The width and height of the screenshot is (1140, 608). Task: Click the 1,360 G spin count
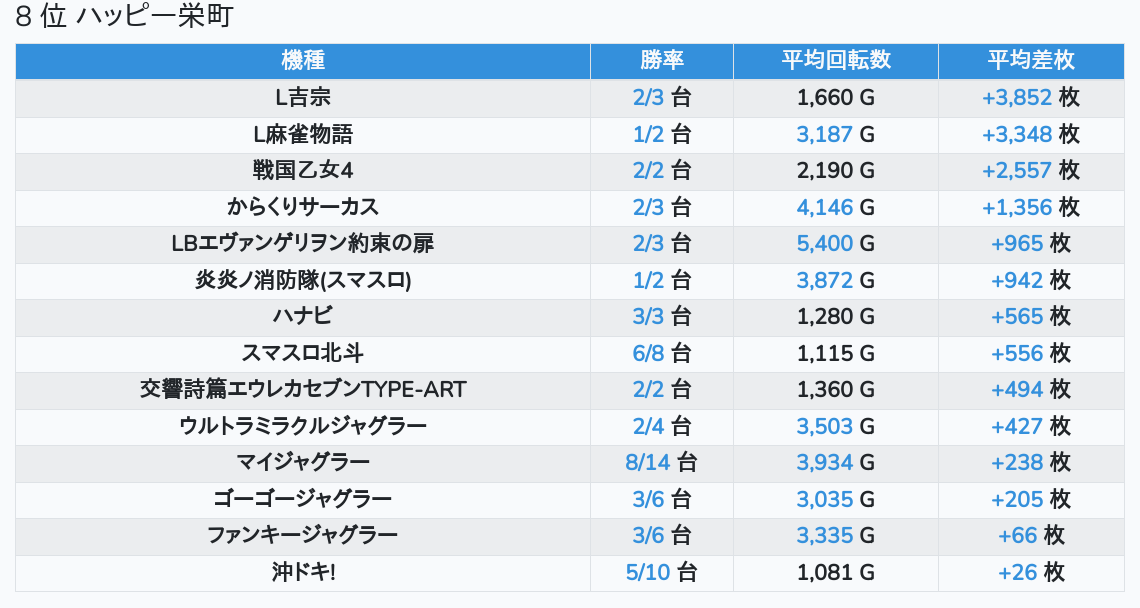[836, 389]
